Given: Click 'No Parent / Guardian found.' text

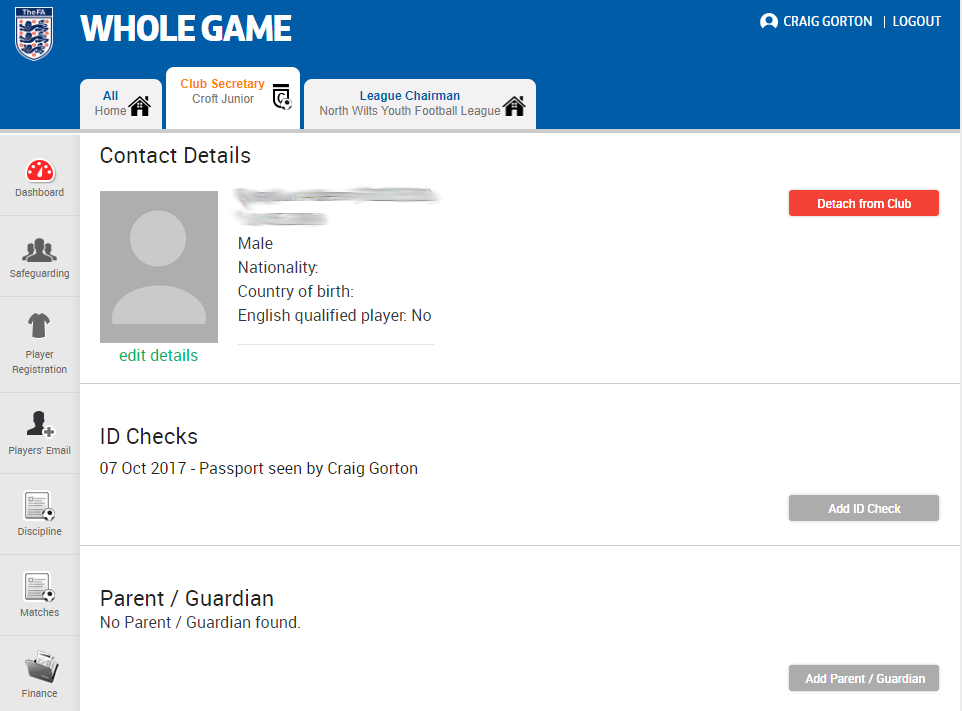Looking at the screenshot, I should coord(201,622).
